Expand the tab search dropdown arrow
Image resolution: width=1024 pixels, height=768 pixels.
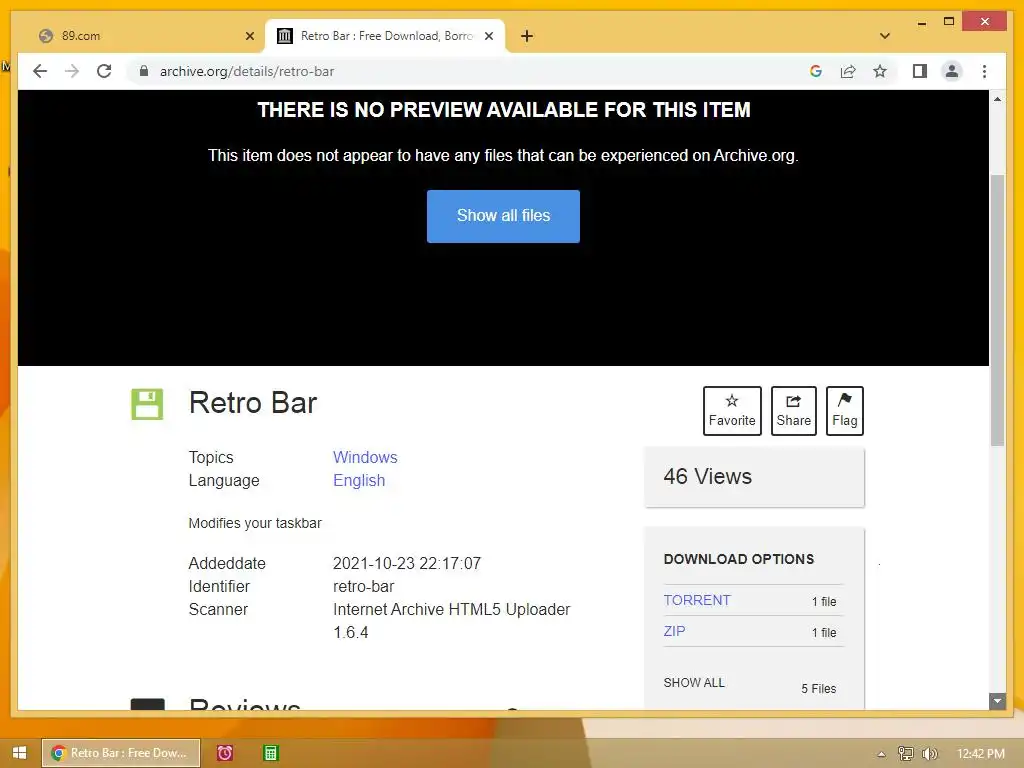click(885, 36)
